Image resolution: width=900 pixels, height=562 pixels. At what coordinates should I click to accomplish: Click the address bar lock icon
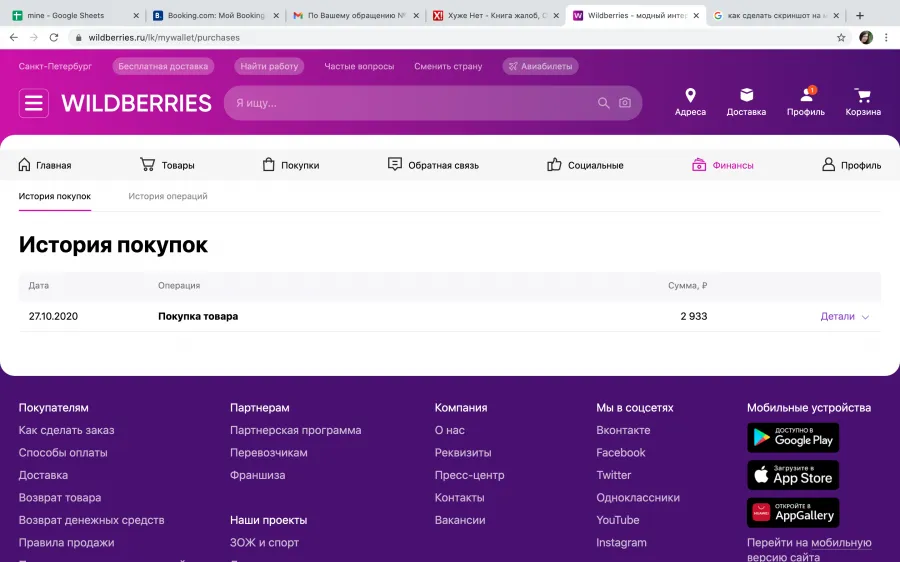click(79, 37)
